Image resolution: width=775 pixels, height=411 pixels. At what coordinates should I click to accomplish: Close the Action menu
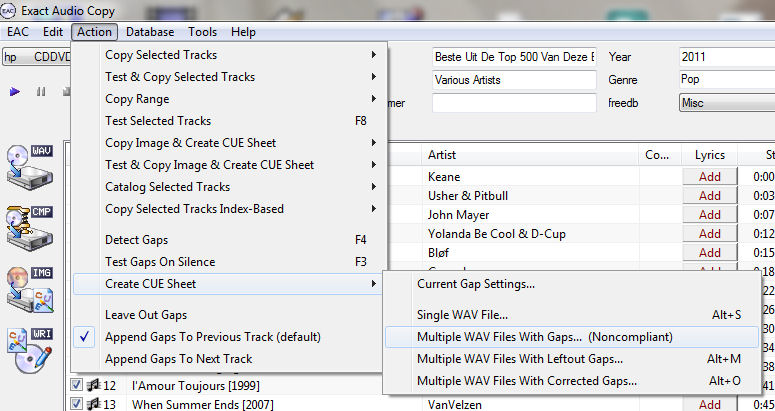click(94, 32)
